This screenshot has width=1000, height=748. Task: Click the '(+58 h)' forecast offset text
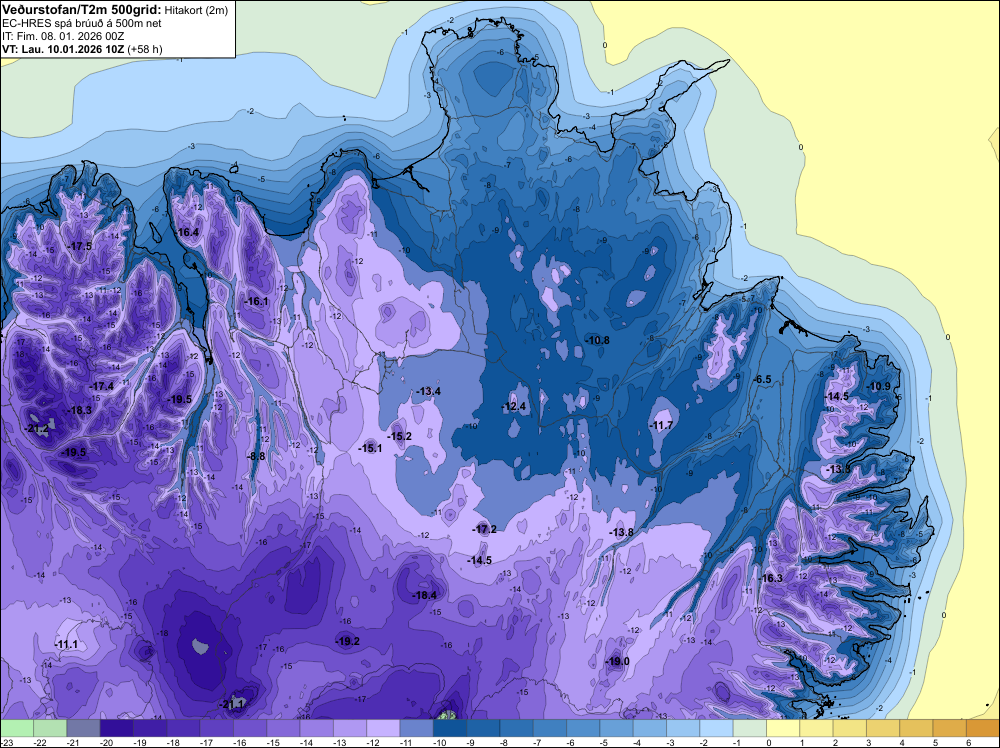(x=145, y=48)
